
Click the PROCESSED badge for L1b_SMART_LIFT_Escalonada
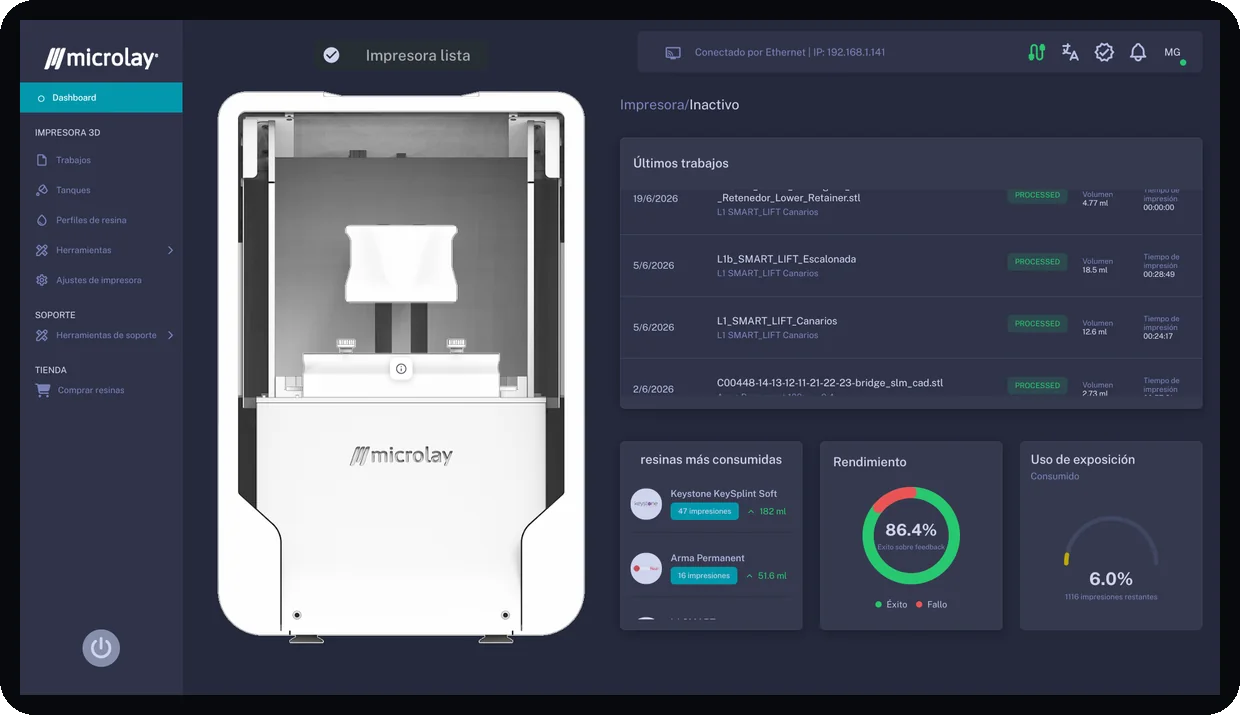tap(1037, 262)
